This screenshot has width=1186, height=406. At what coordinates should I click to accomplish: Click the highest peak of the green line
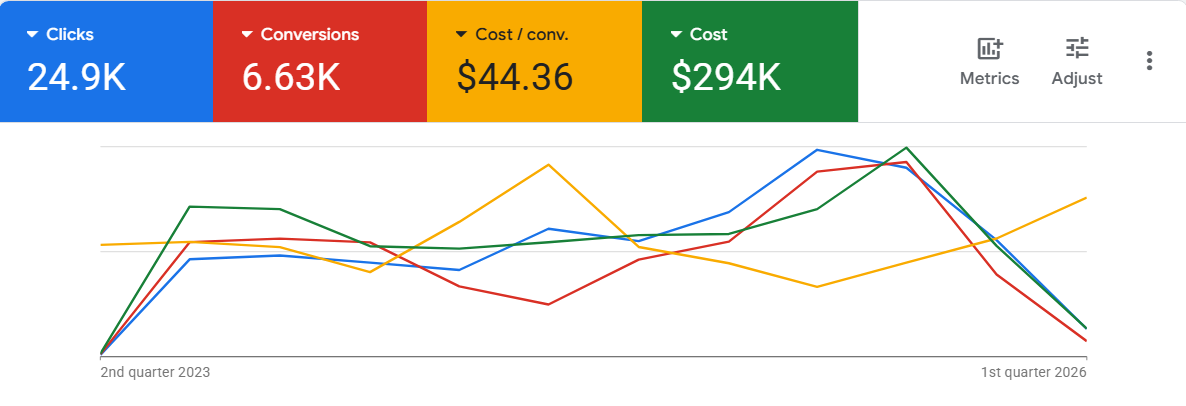click(x=907, y=147)
